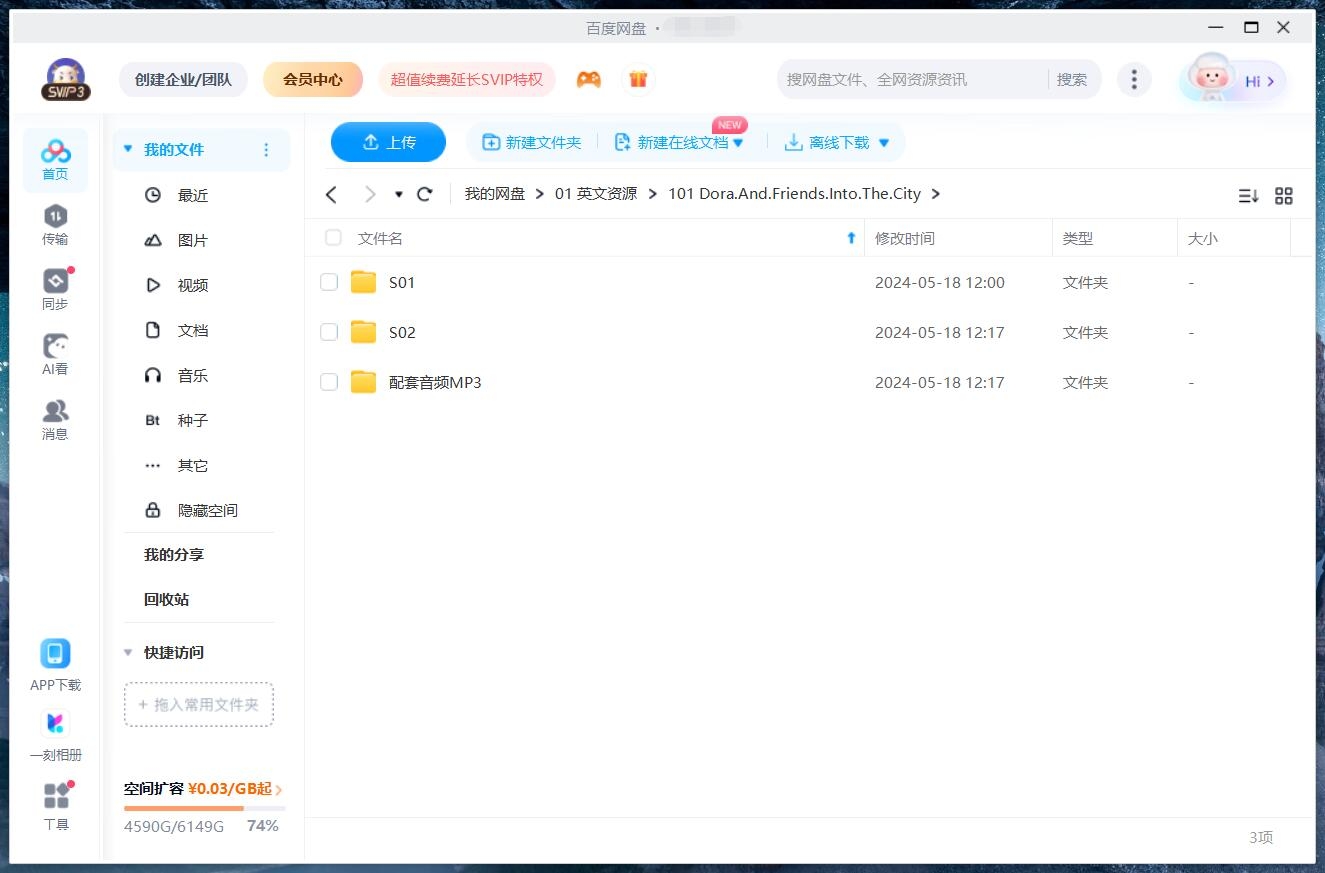This screenshot has width=1325, height=873.
Task: Switch to the 视频 category
Action: pos(193,285)
